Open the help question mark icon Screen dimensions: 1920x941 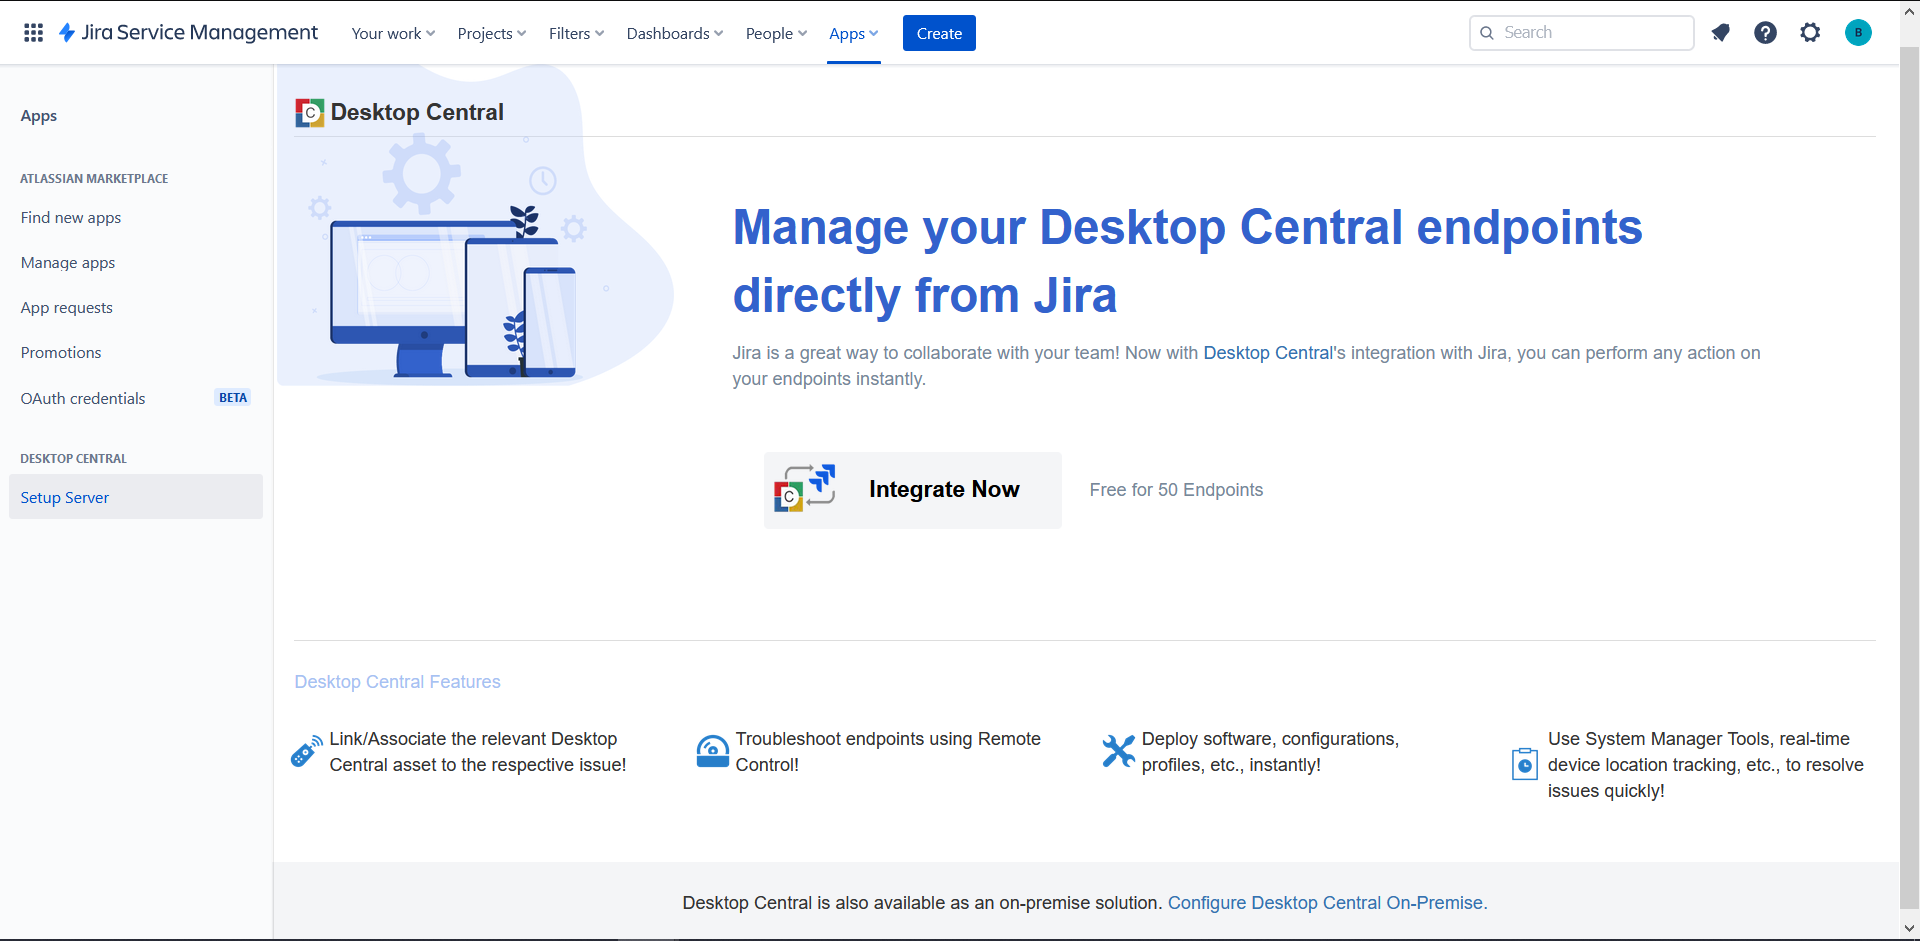coord(1766,33)
